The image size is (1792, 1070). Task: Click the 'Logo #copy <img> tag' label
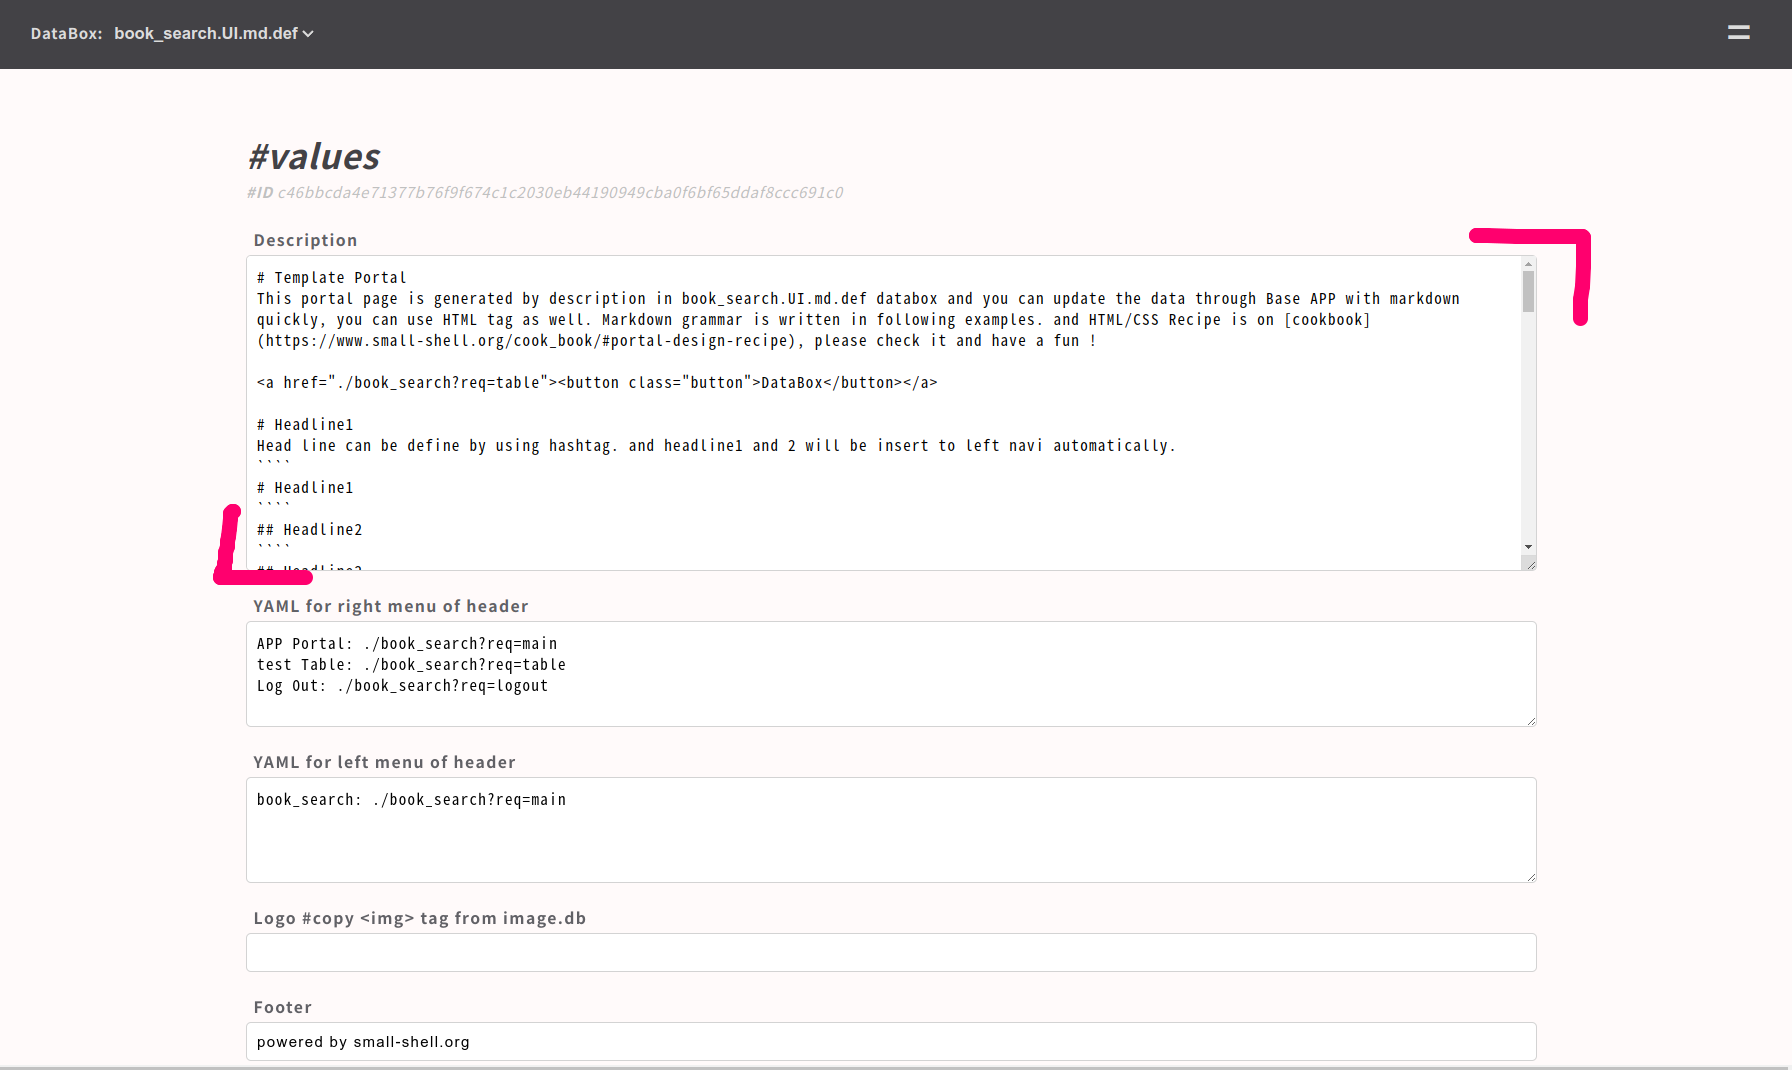[x=420, y=918]
